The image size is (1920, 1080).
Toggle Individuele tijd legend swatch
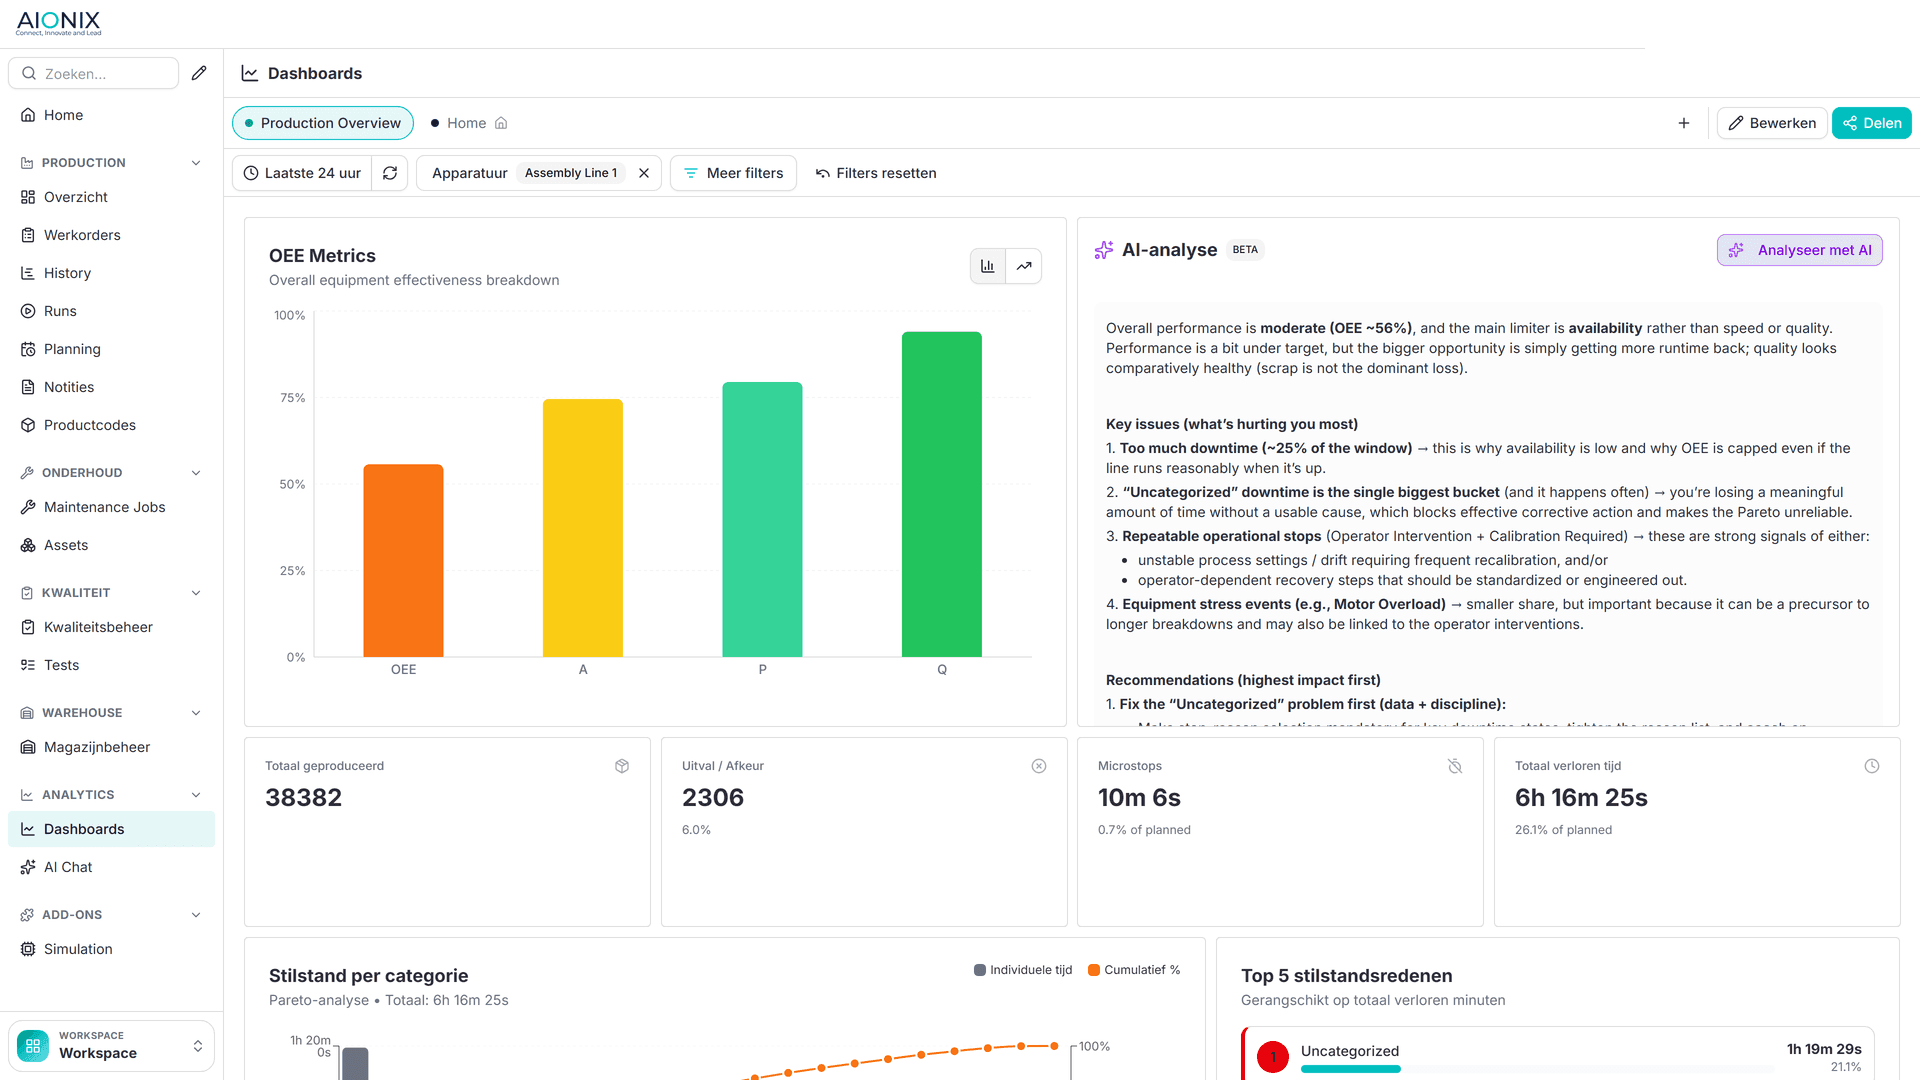(x=980, y=970)
